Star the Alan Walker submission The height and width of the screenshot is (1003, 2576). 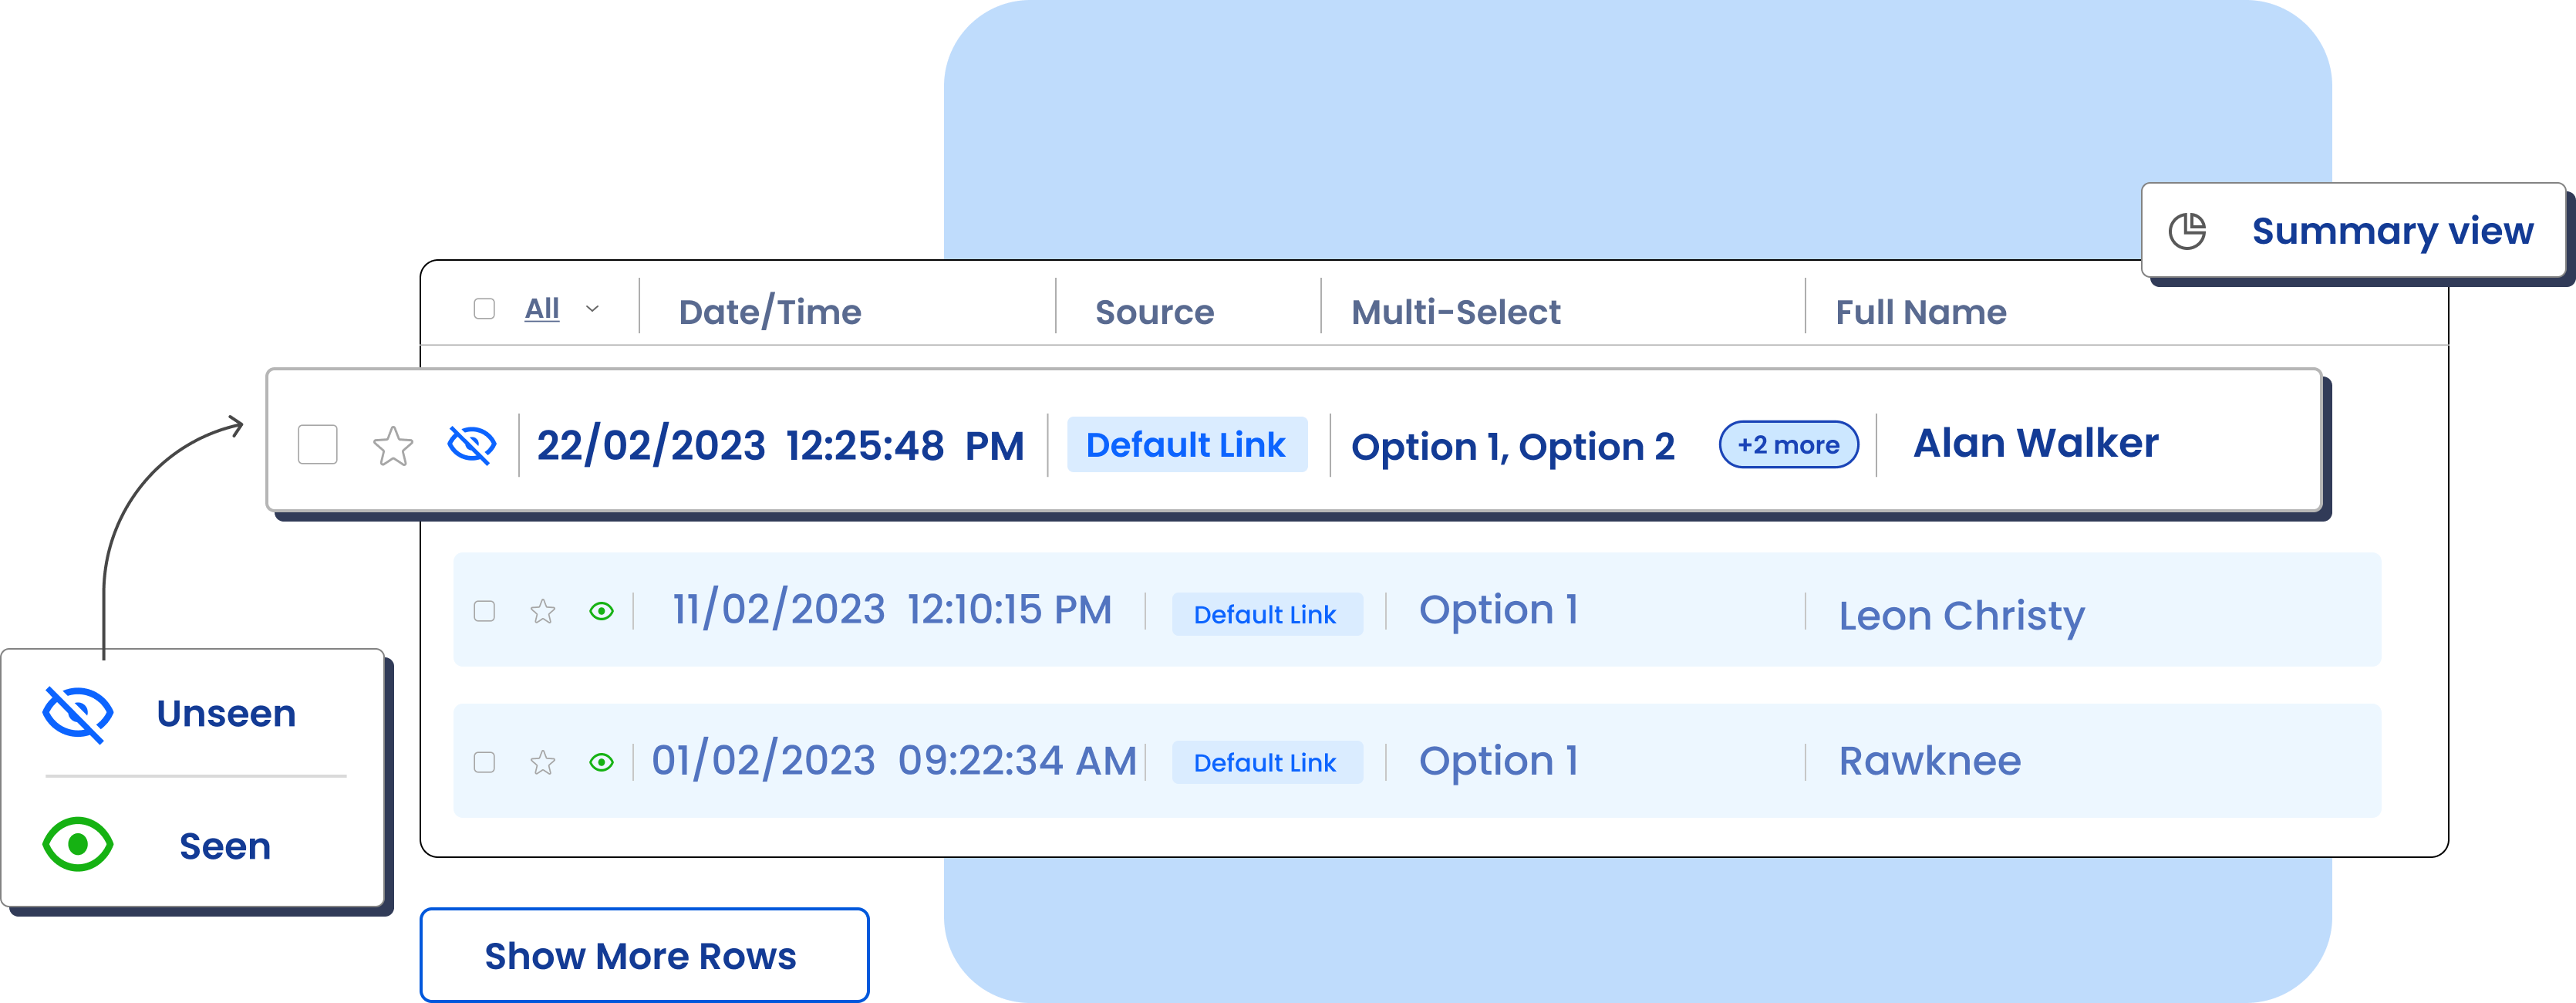click(393, 445)
